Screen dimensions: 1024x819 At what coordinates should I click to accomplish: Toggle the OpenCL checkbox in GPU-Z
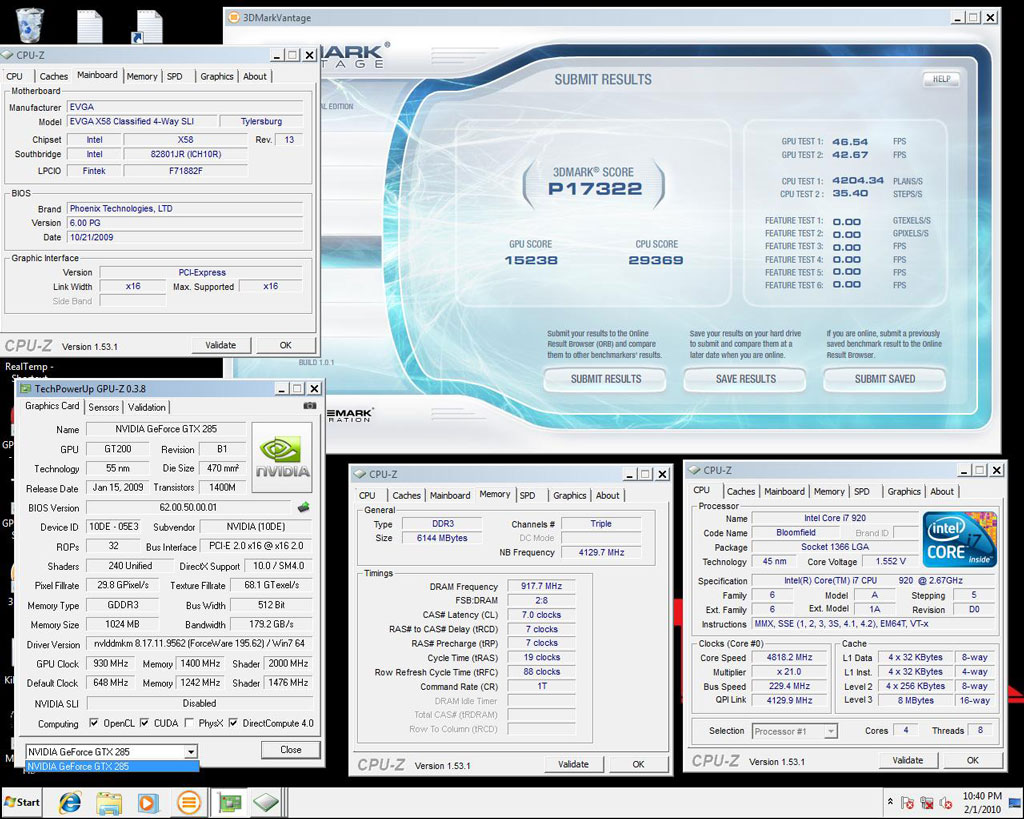(94, 724)
